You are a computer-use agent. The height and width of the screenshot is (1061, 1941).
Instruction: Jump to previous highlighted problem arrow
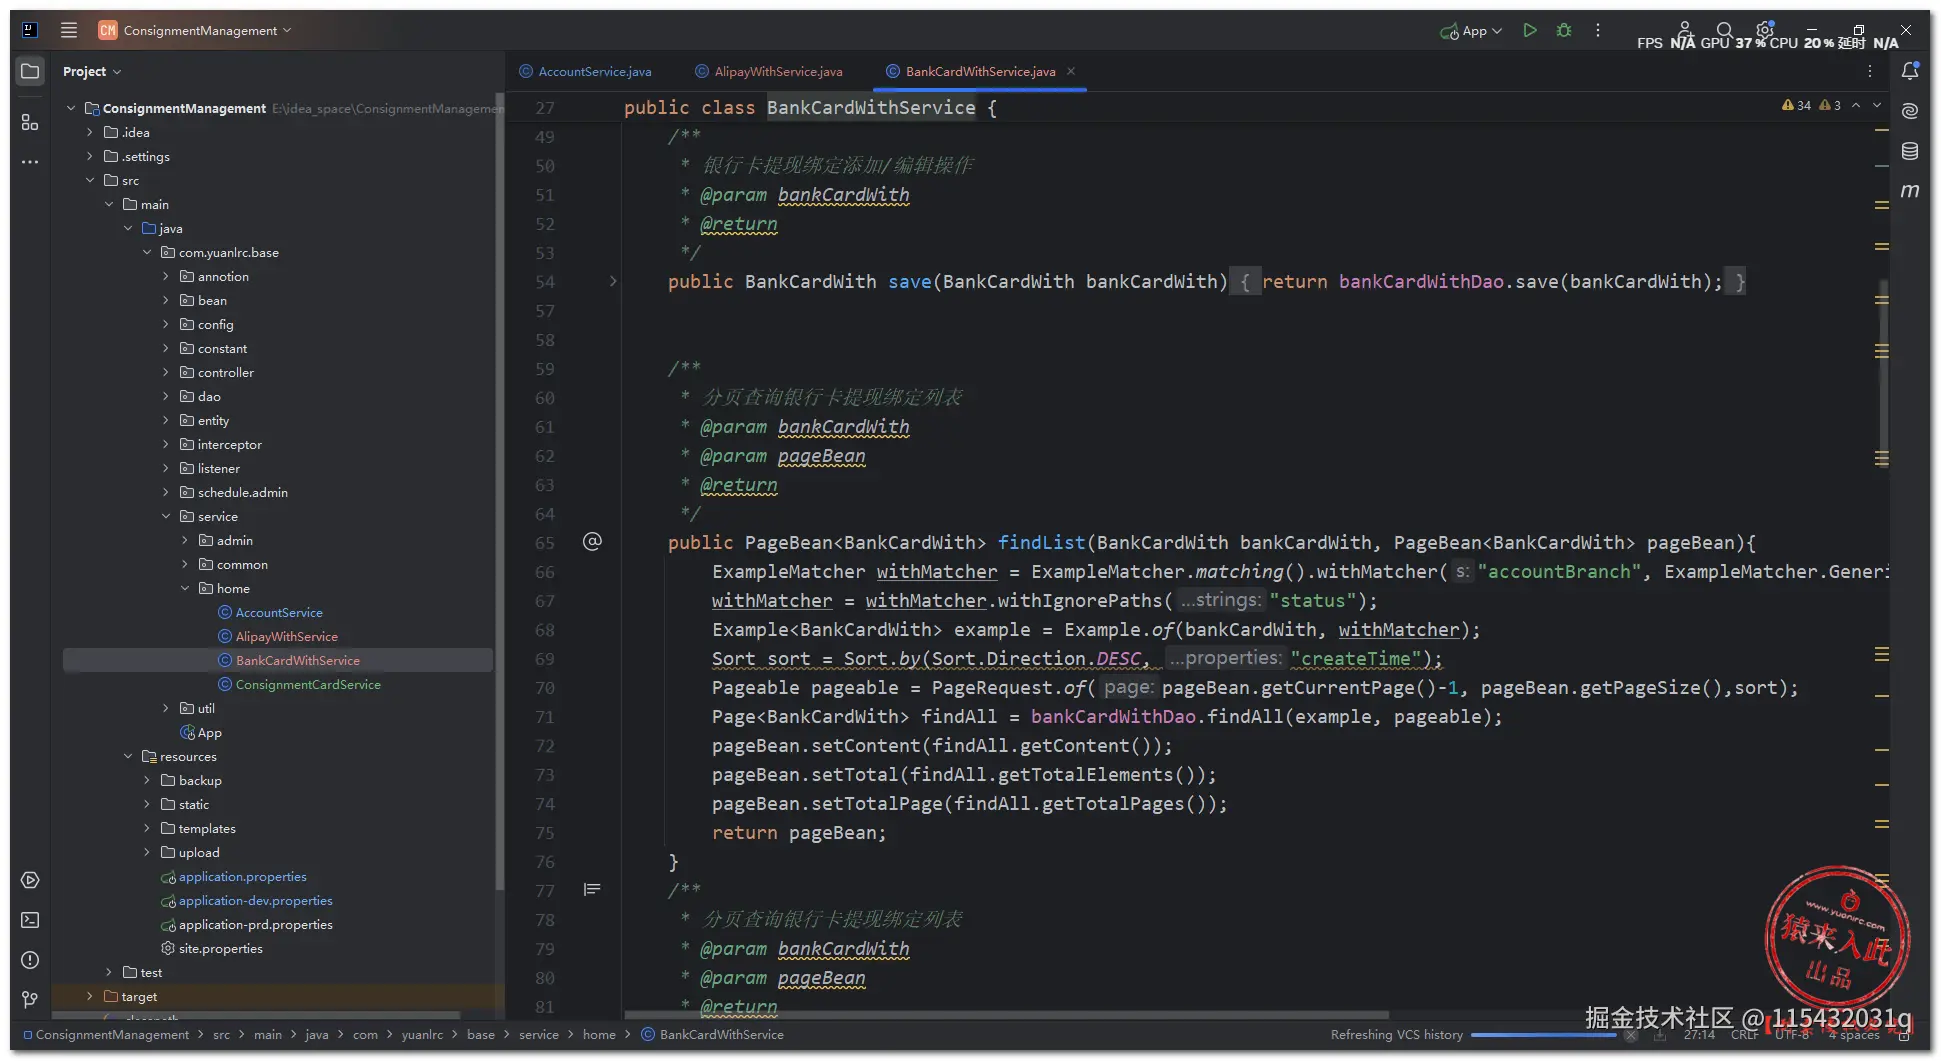tap(1856, 105)
